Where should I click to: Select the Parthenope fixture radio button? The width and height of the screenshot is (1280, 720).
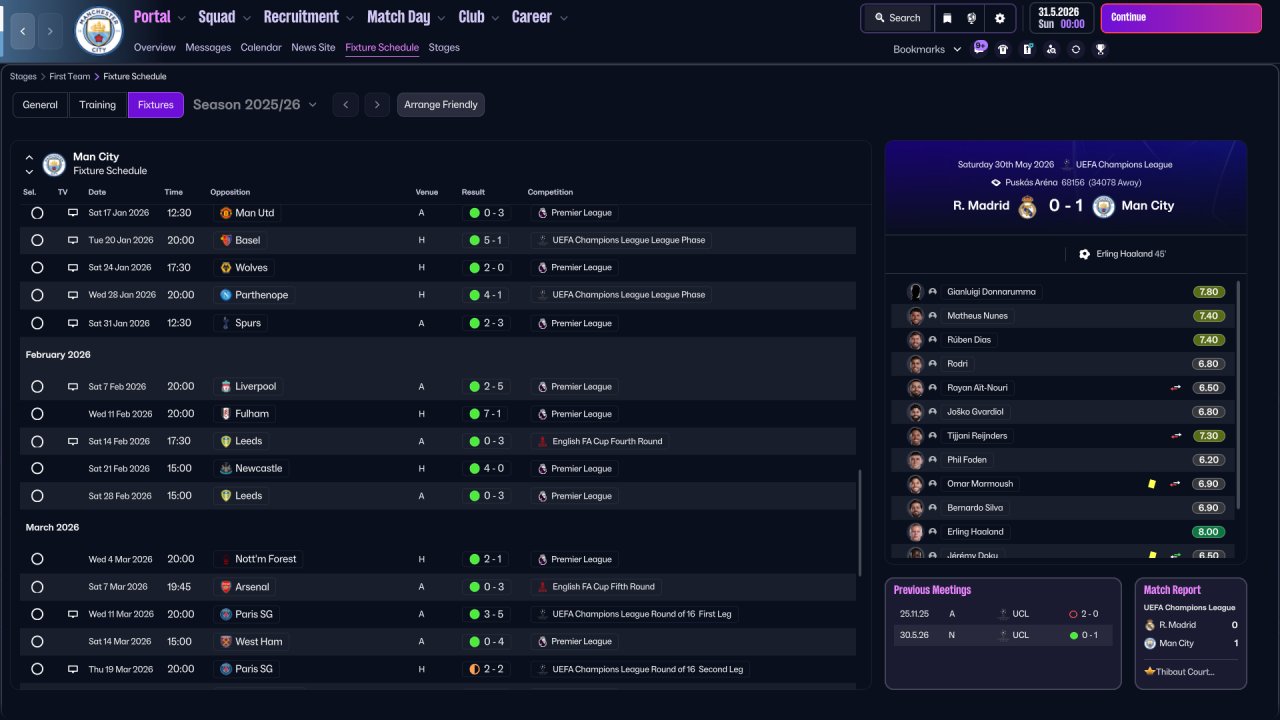37,295
